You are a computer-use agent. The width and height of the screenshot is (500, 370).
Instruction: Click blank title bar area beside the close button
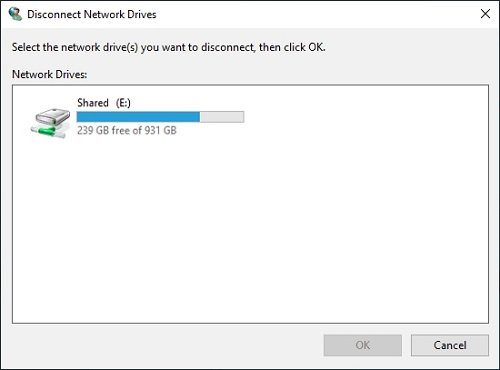click(x=317, y=14)
